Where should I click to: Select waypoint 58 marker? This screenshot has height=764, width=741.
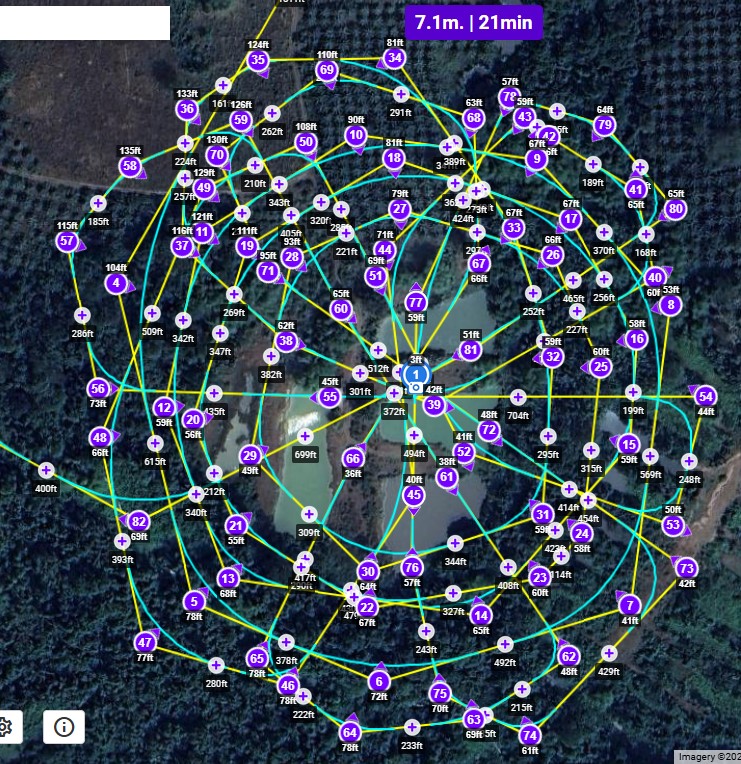130,166
